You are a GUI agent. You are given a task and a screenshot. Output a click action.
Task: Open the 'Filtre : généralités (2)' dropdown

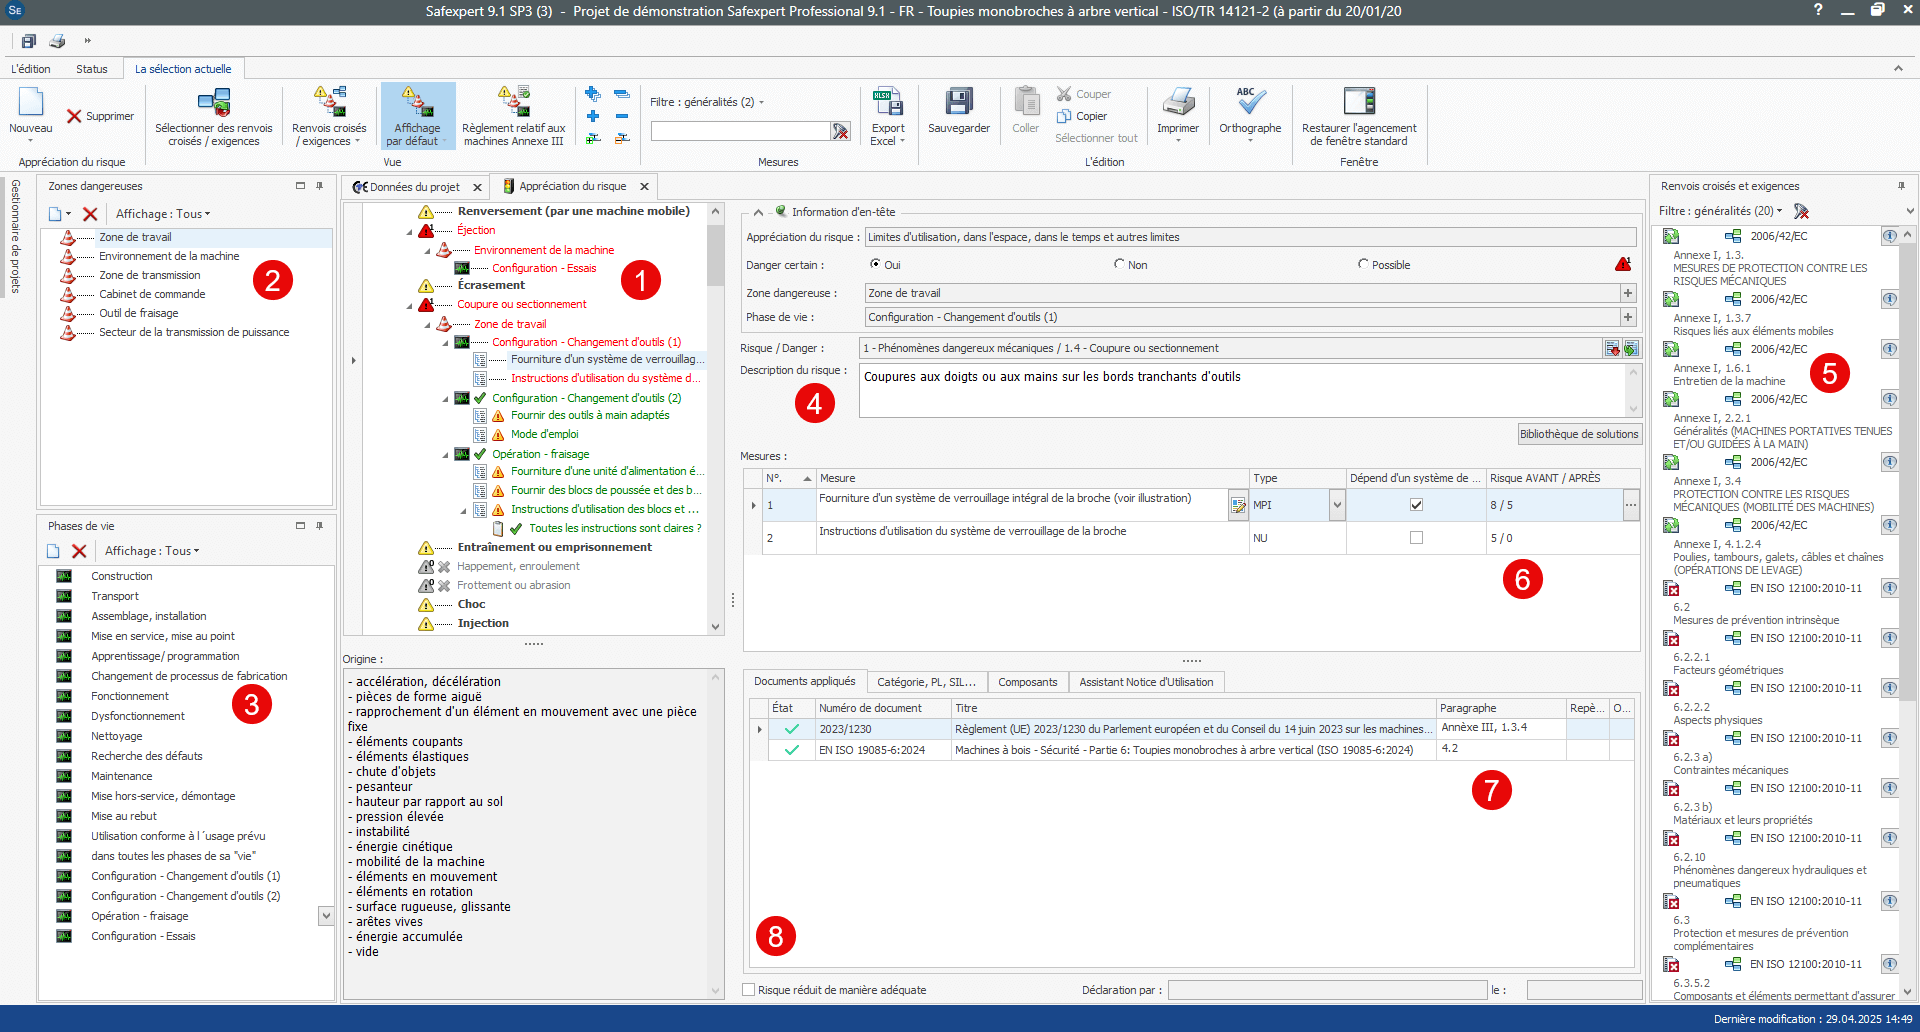(x=707, y=102)
